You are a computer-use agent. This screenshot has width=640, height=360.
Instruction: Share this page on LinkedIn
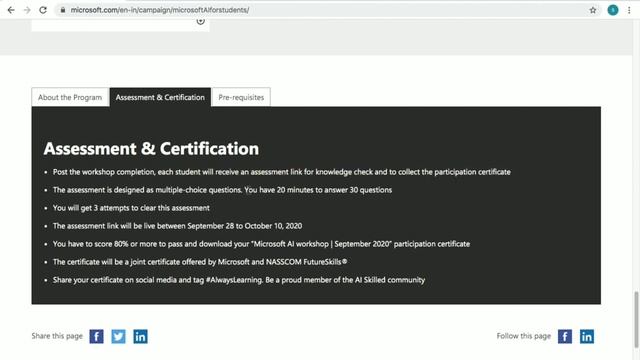(140, 336)
